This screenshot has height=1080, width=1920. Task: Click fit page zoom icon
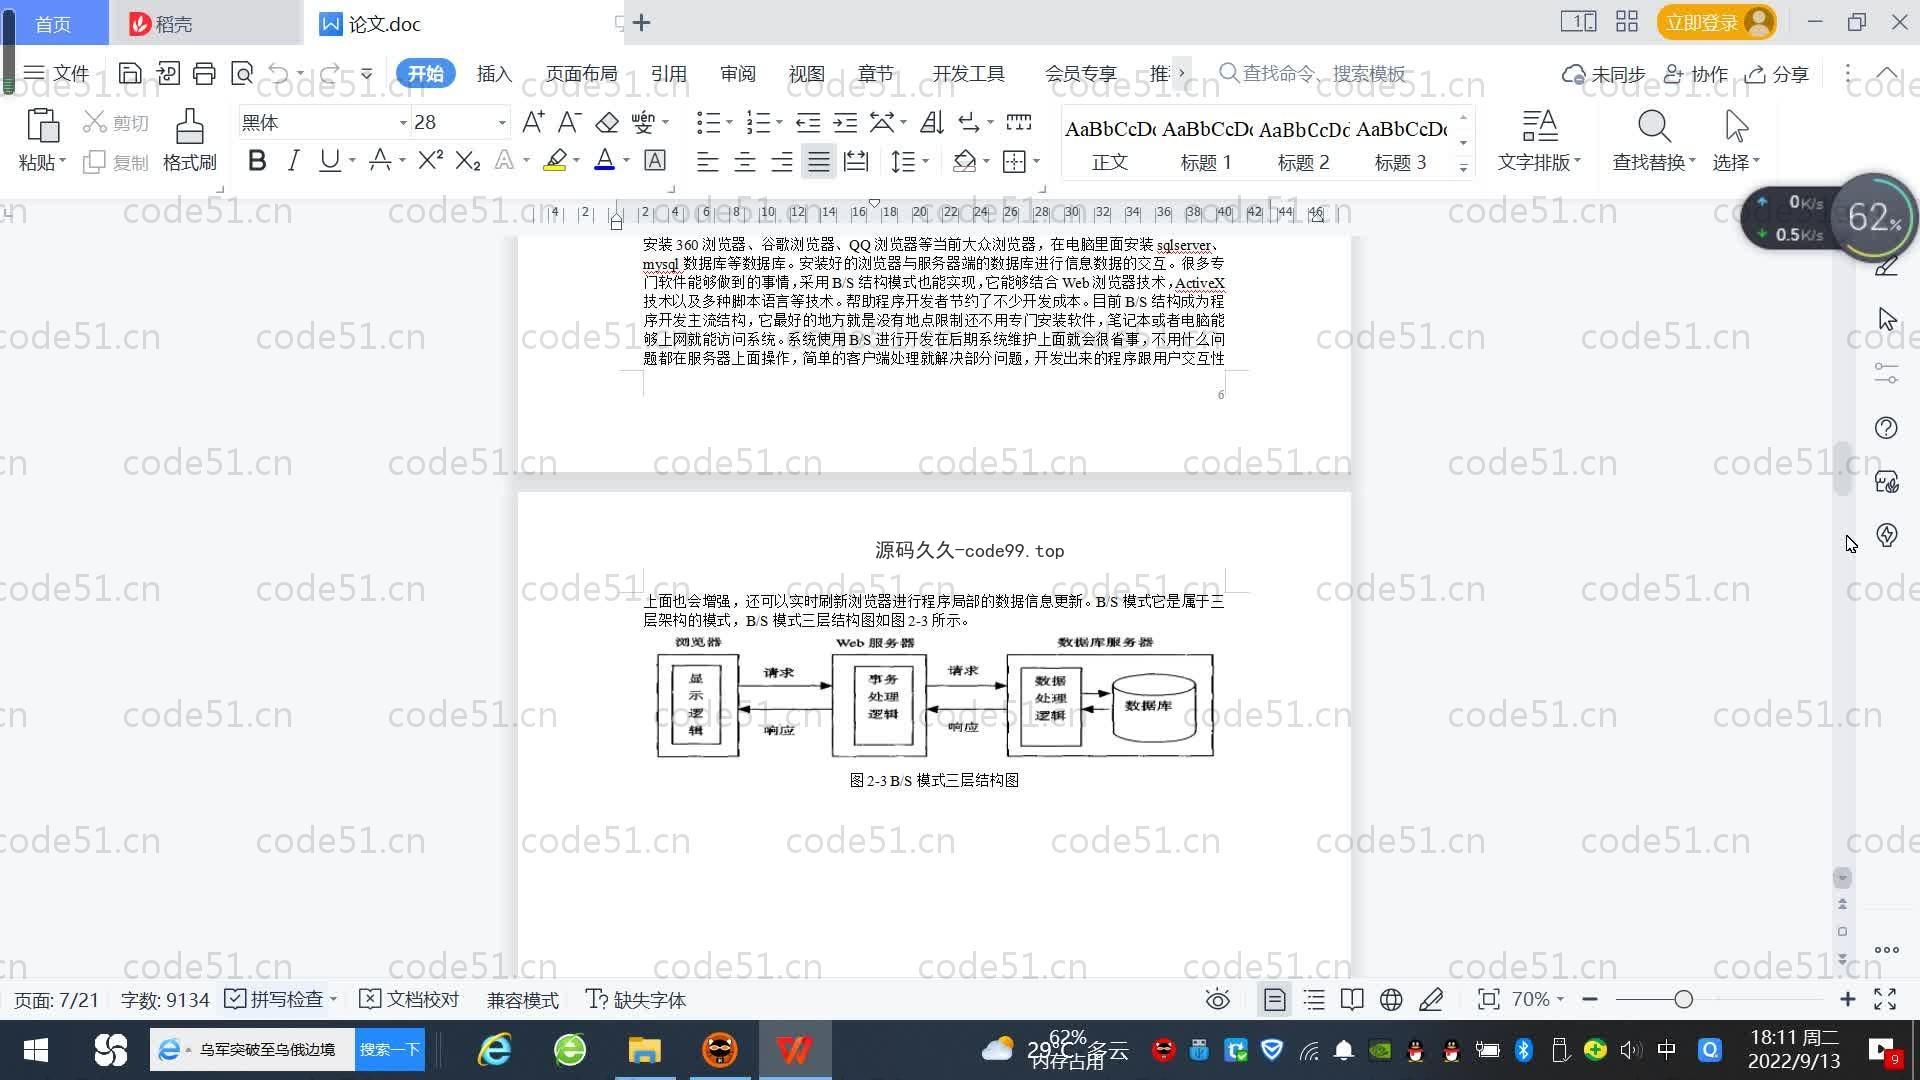[1488, 999]
